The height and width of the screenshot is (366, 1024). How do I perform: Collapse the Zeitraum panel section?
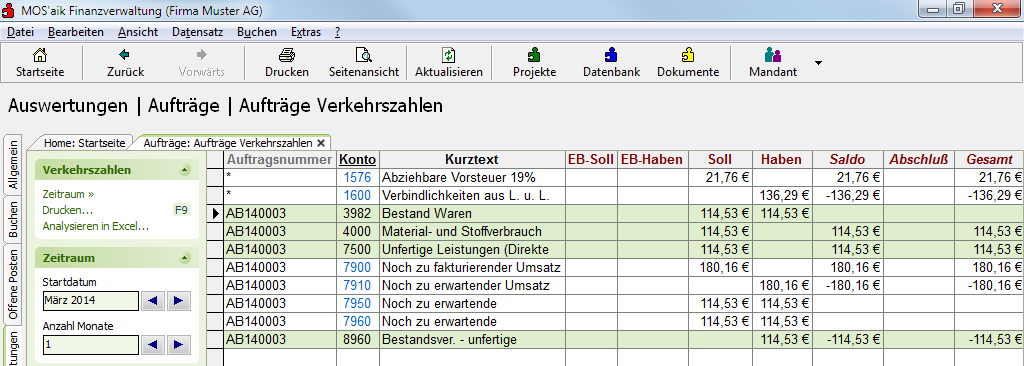(185, 258)
